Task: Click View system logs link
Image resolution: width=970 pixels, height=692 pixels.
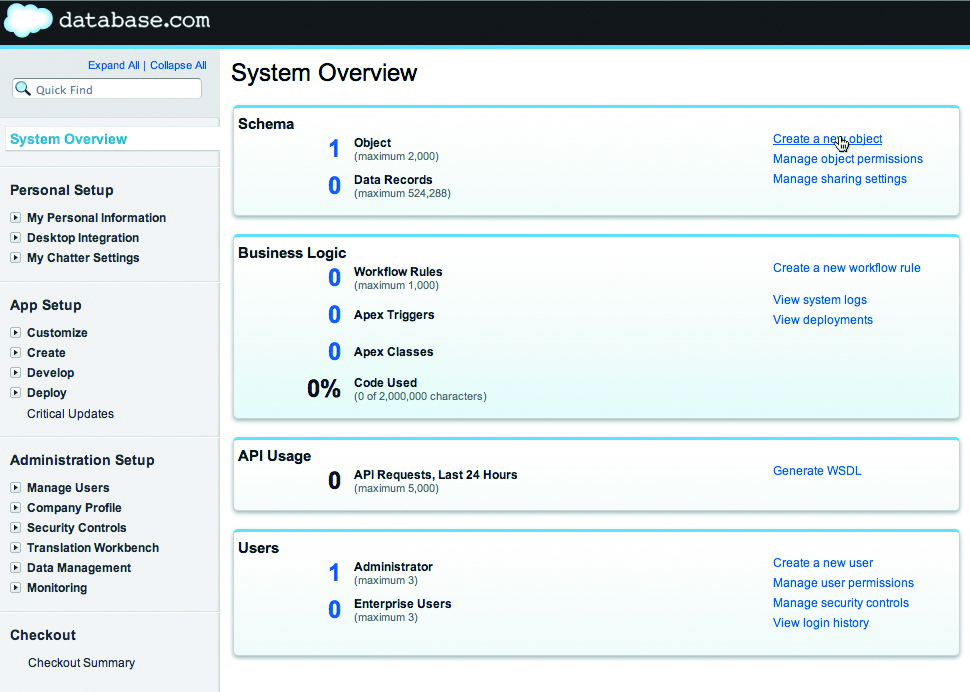Action: [x=820, y=300]
